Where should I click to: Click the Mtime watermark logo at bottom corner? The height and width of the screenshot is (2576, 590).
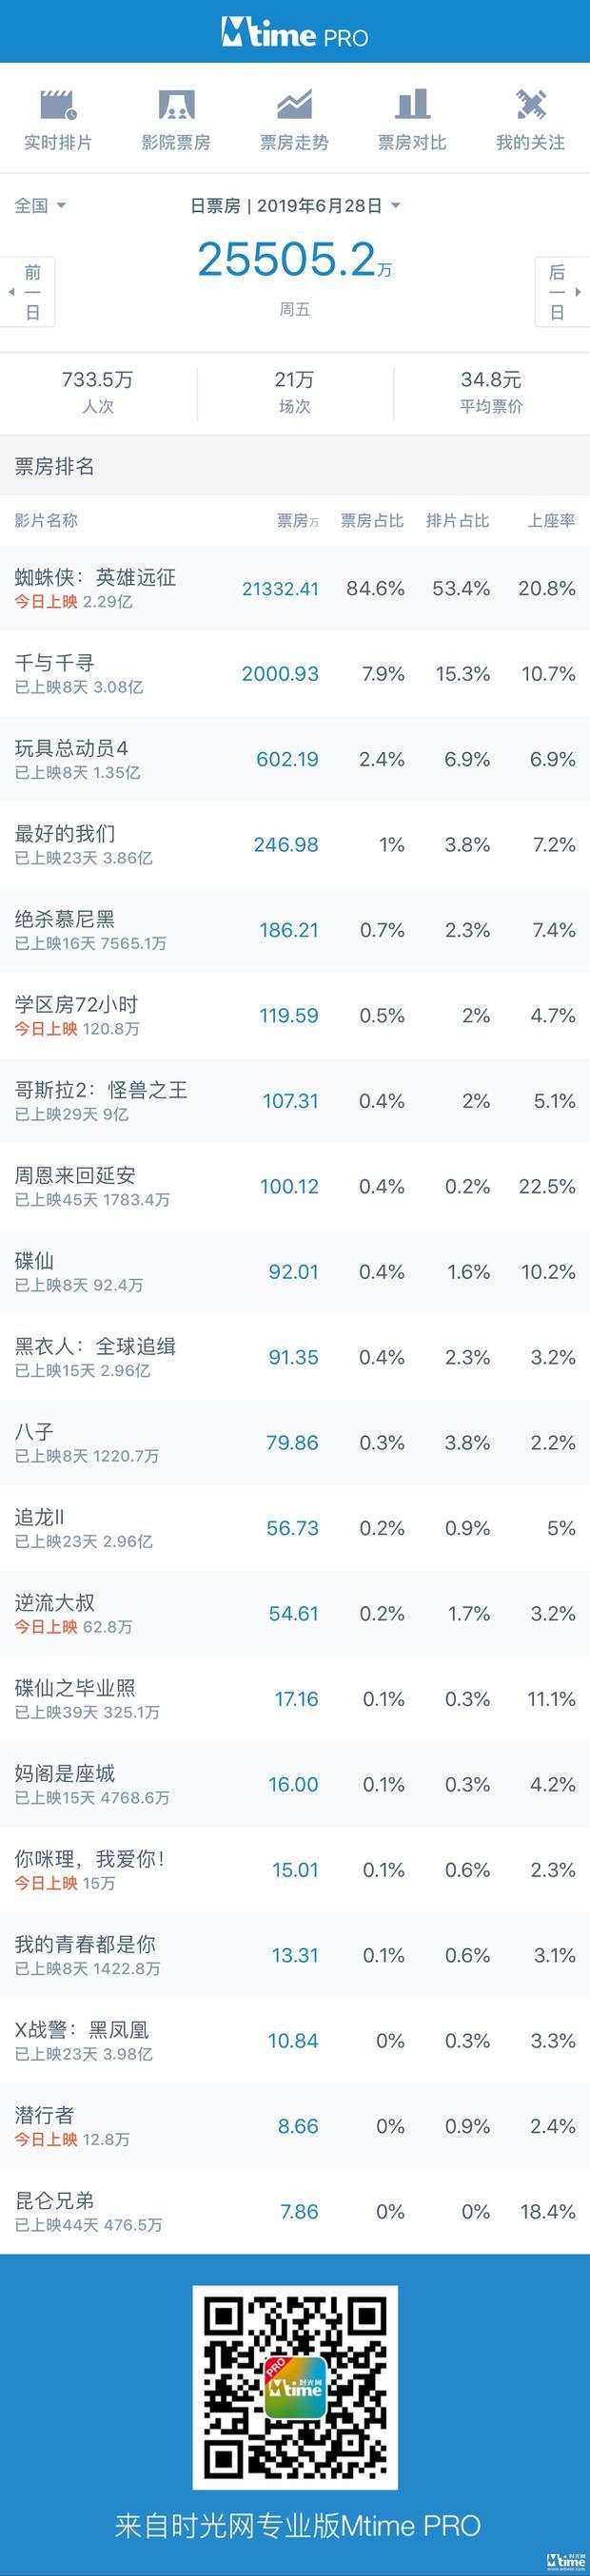pos(566,2560)
